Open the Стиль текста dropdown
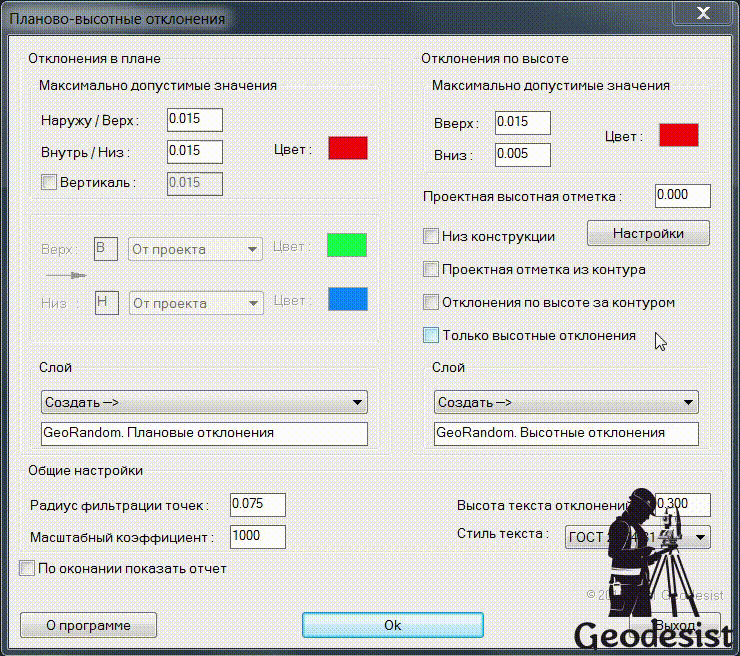The width and height of the screenshot is (740, 656). (637, 537)
